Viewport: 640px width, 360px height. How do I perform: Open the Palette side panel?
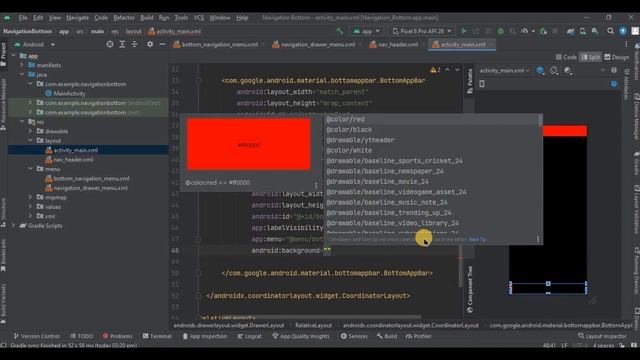pos(470,81)
